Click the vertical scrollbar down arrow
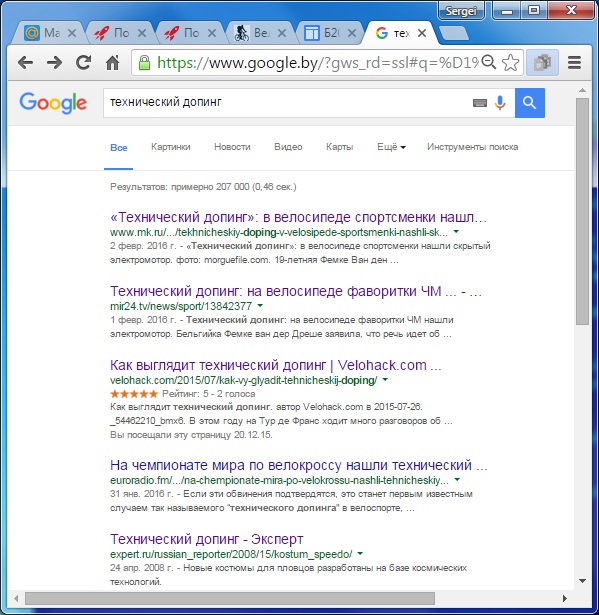 pos(583,581)
